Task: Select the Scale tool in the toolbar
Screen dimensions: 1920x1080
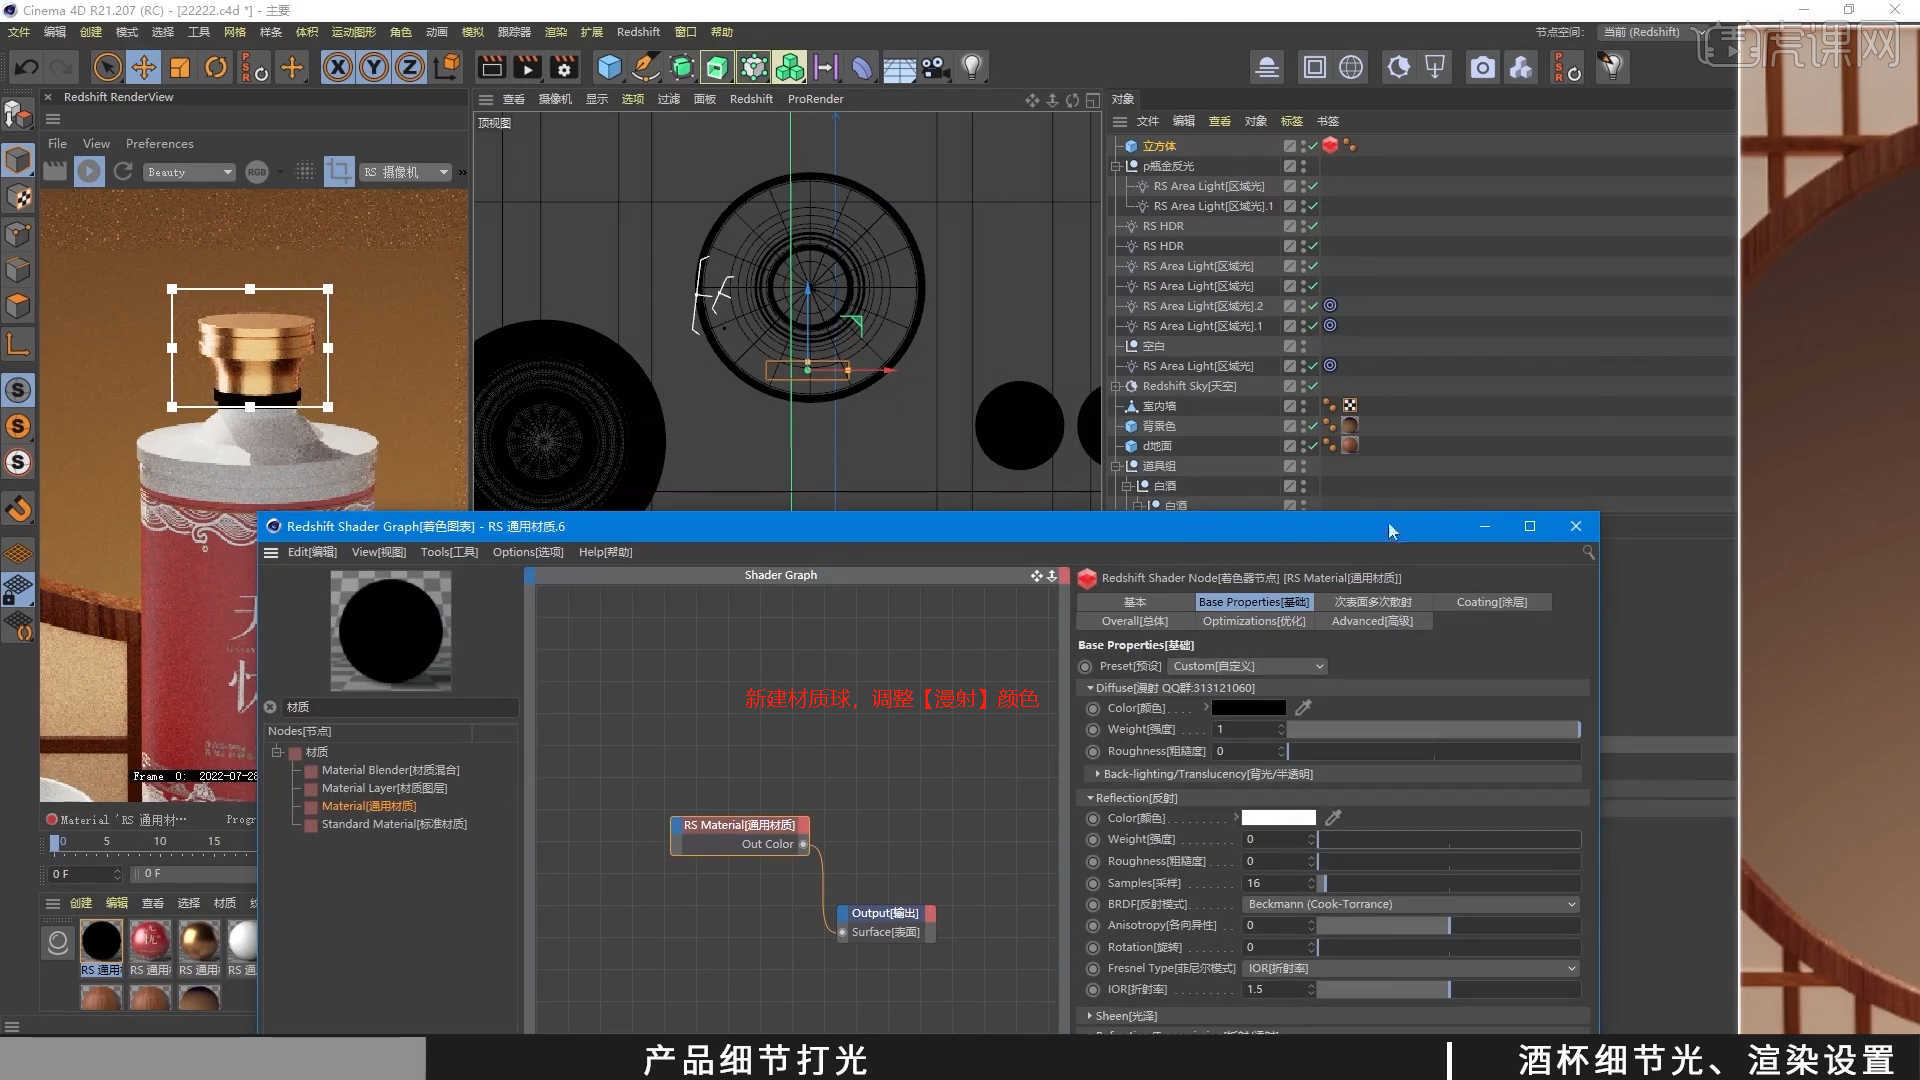Action: pos(180,67)
